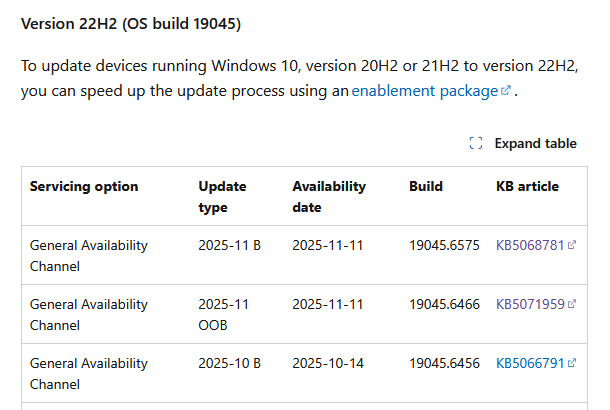Click the external-link icon next to KB5066791
Viewport: 610px width, 410px height.
(572, 363)
